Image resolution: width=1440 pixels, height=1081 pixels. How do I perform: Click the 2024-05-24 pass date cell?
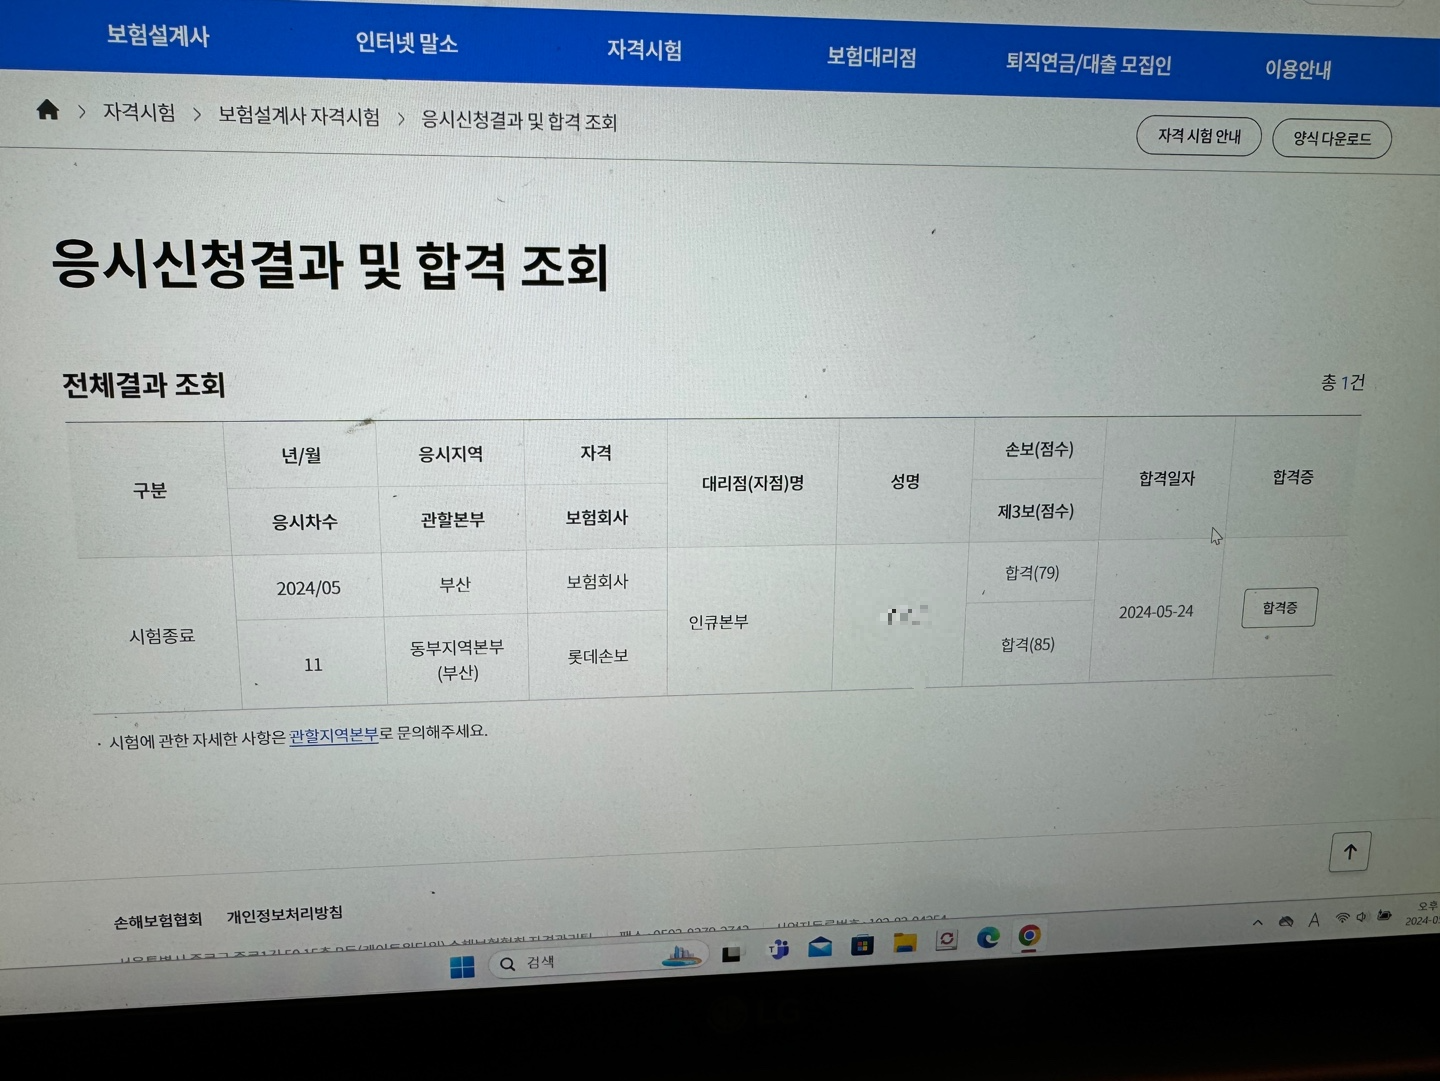[x=1156, y=611]
